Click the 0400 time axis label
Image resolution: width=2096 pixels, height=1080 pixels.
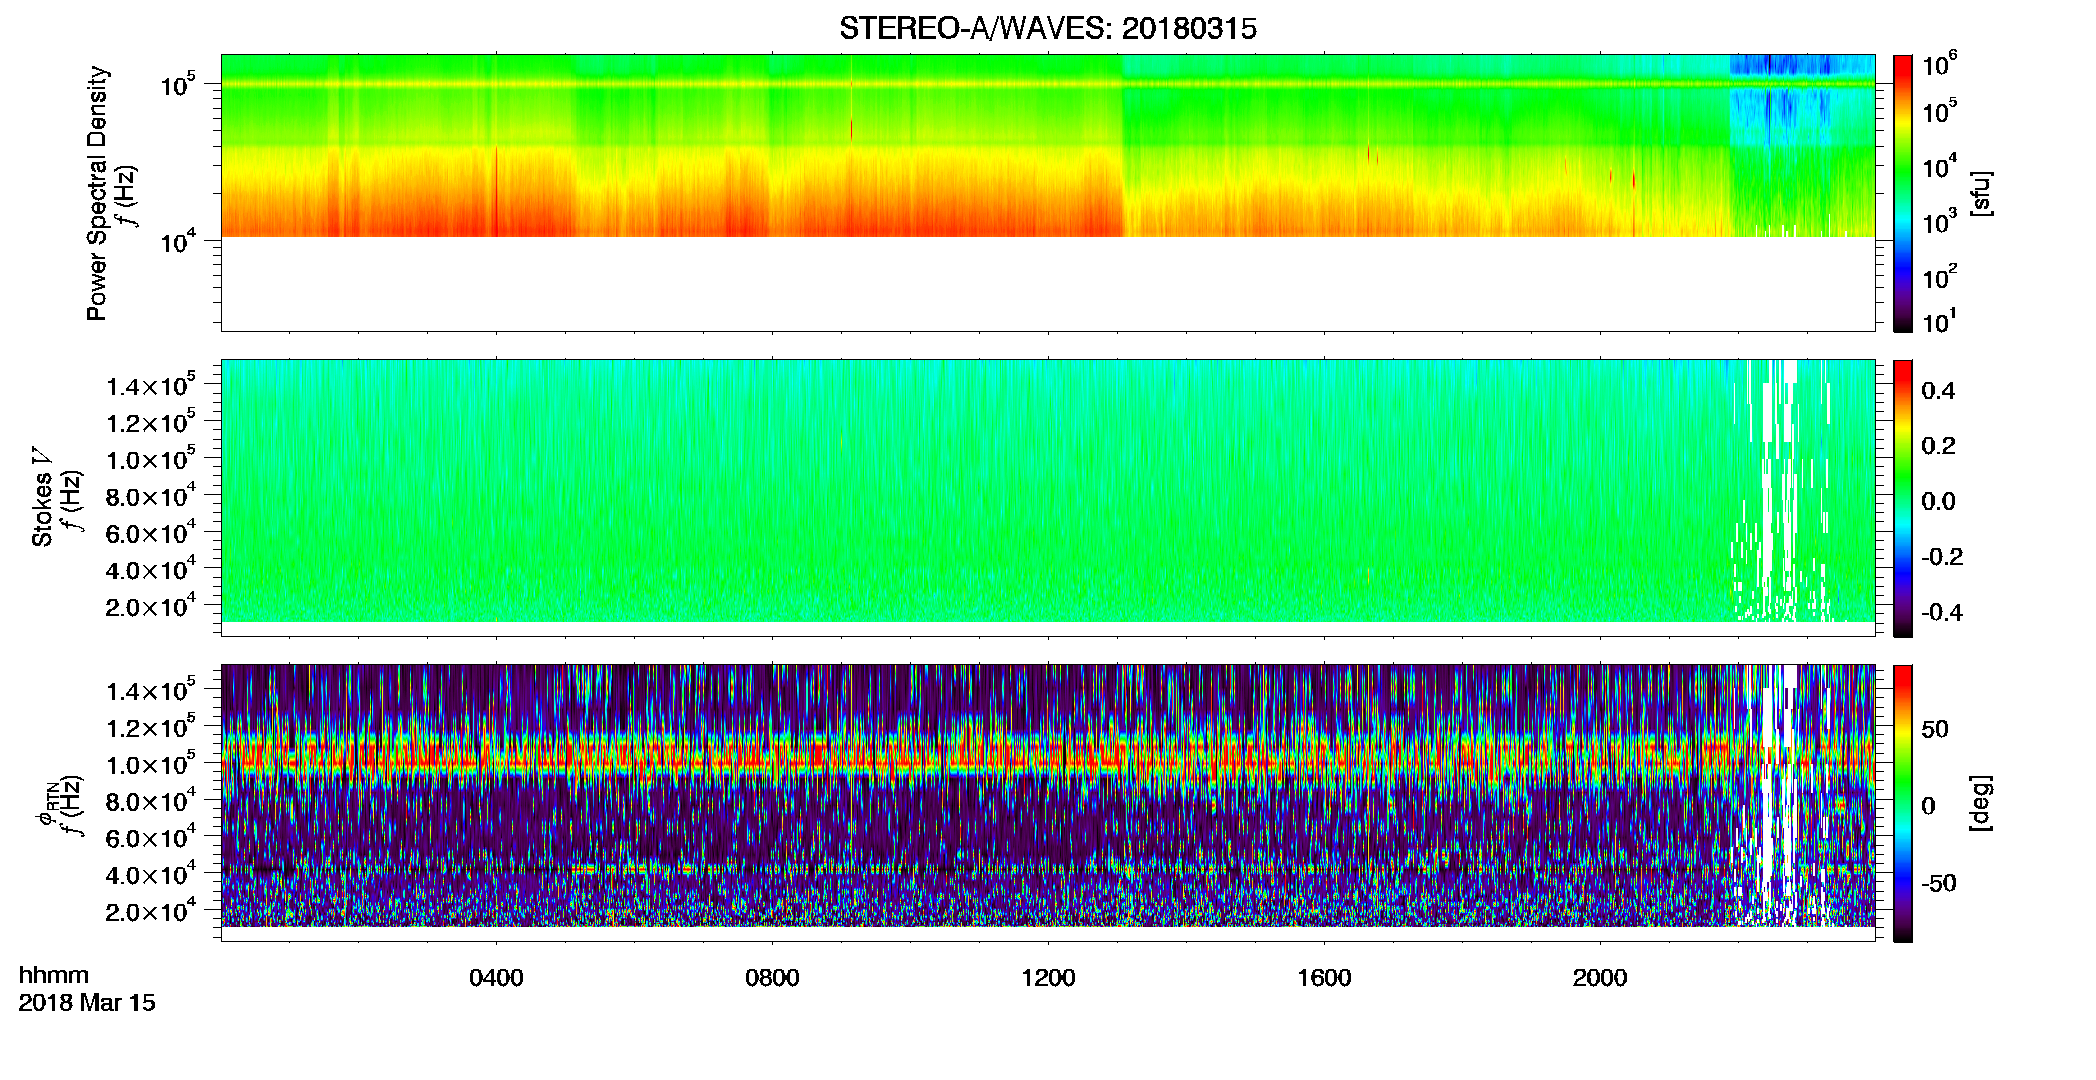point(496,978)
